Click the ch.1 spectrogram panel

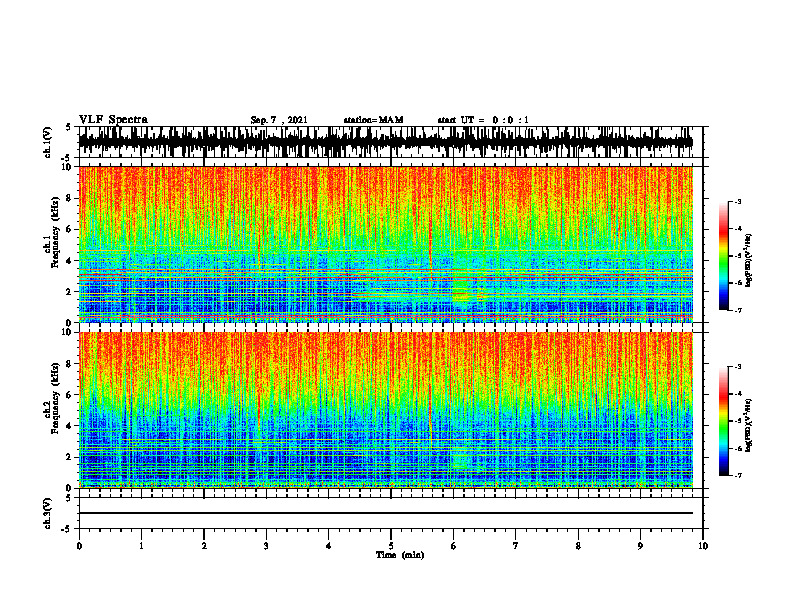(x=386, y=244)
